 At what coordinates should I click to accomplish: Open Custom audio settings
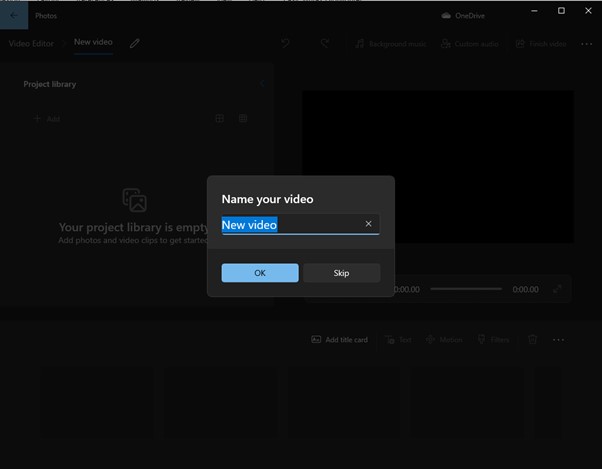[470, 44]
